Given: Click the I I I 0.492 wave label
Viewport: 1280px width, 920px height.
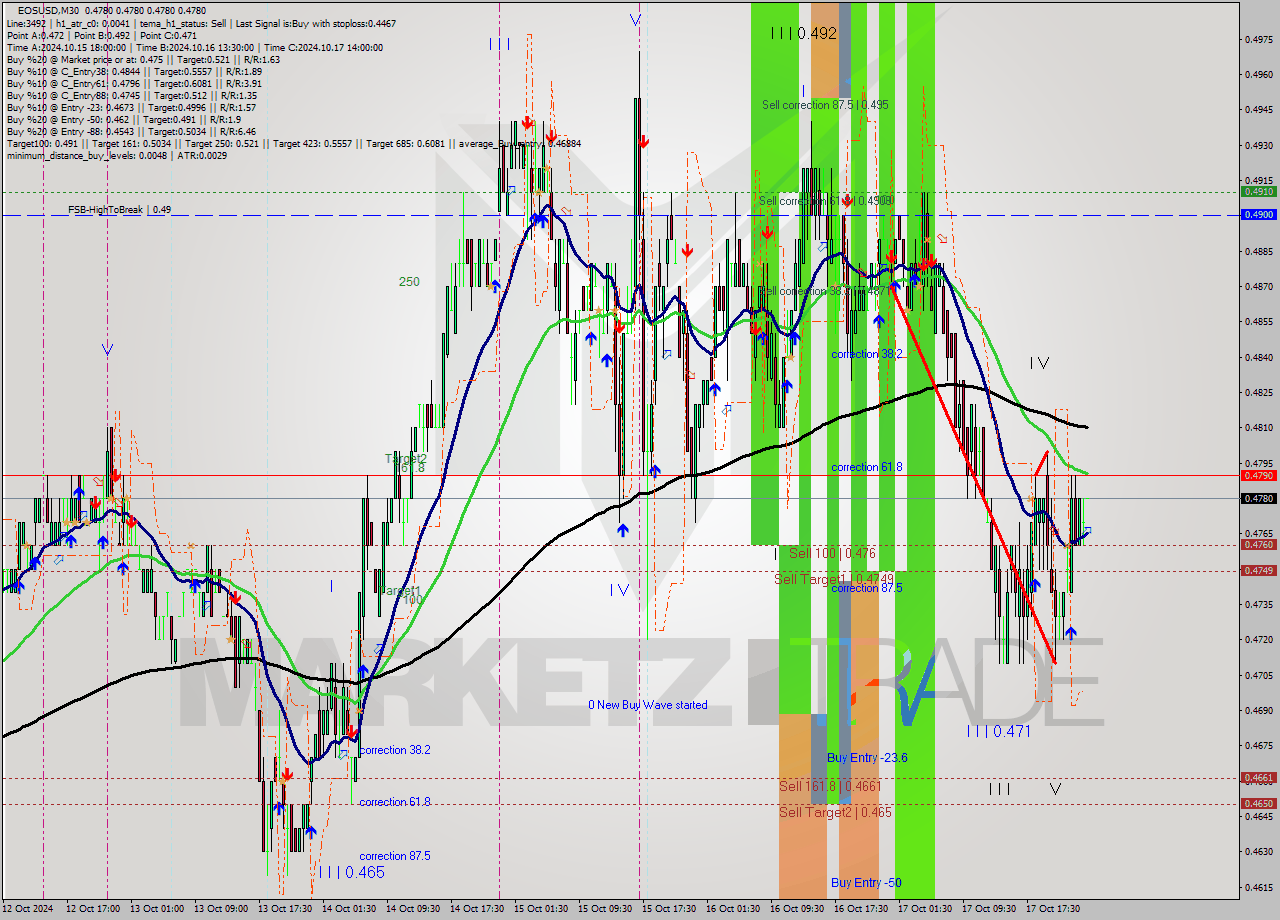Looking at the screenshot, I should [804, 33].
